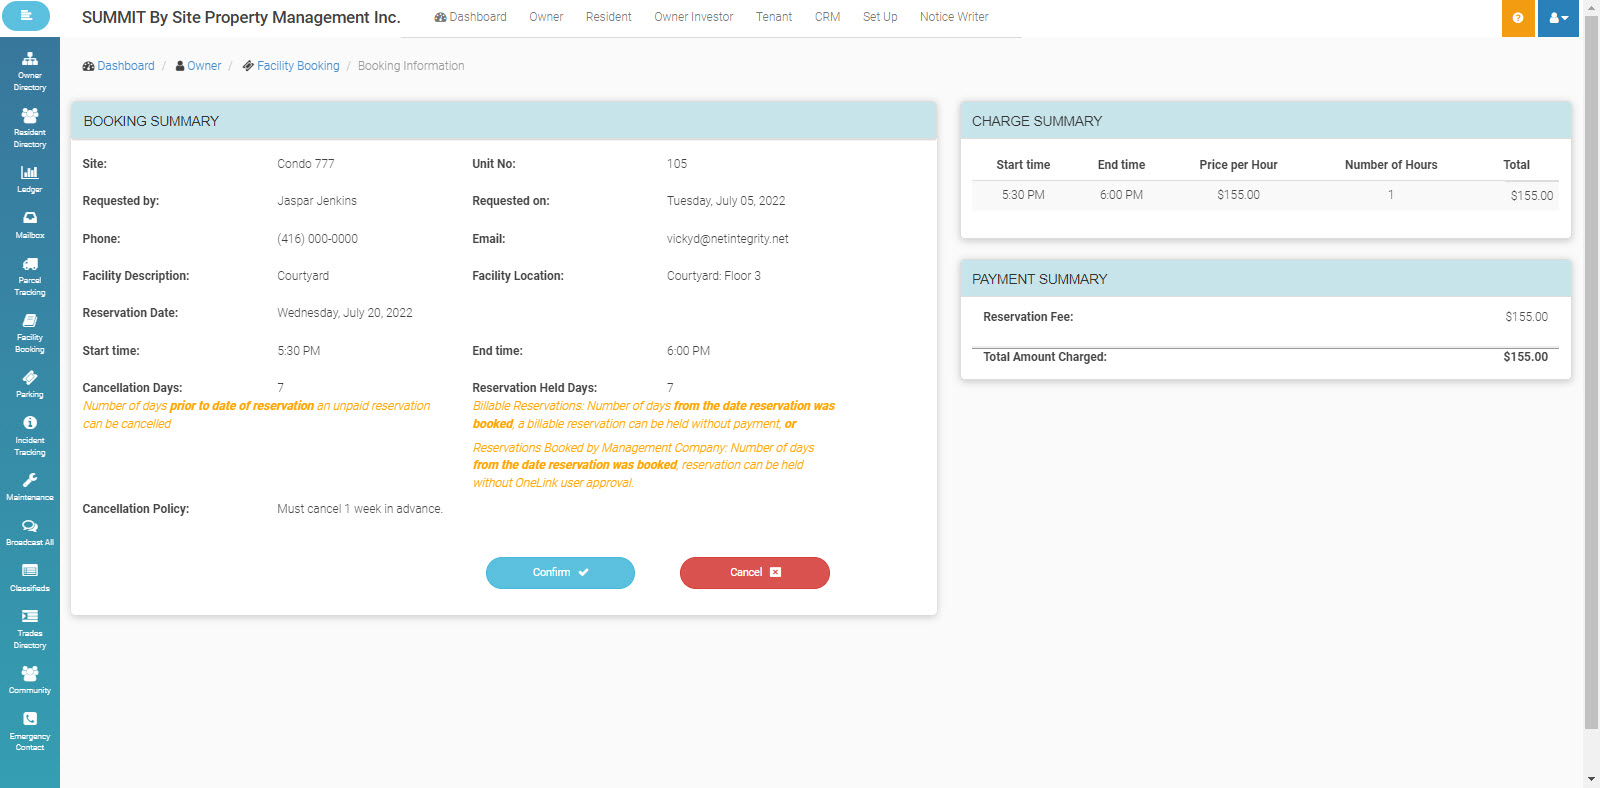Select Notice Writer in top navigation
Screen dimensions: 1600x788
[x=954, y=17]
